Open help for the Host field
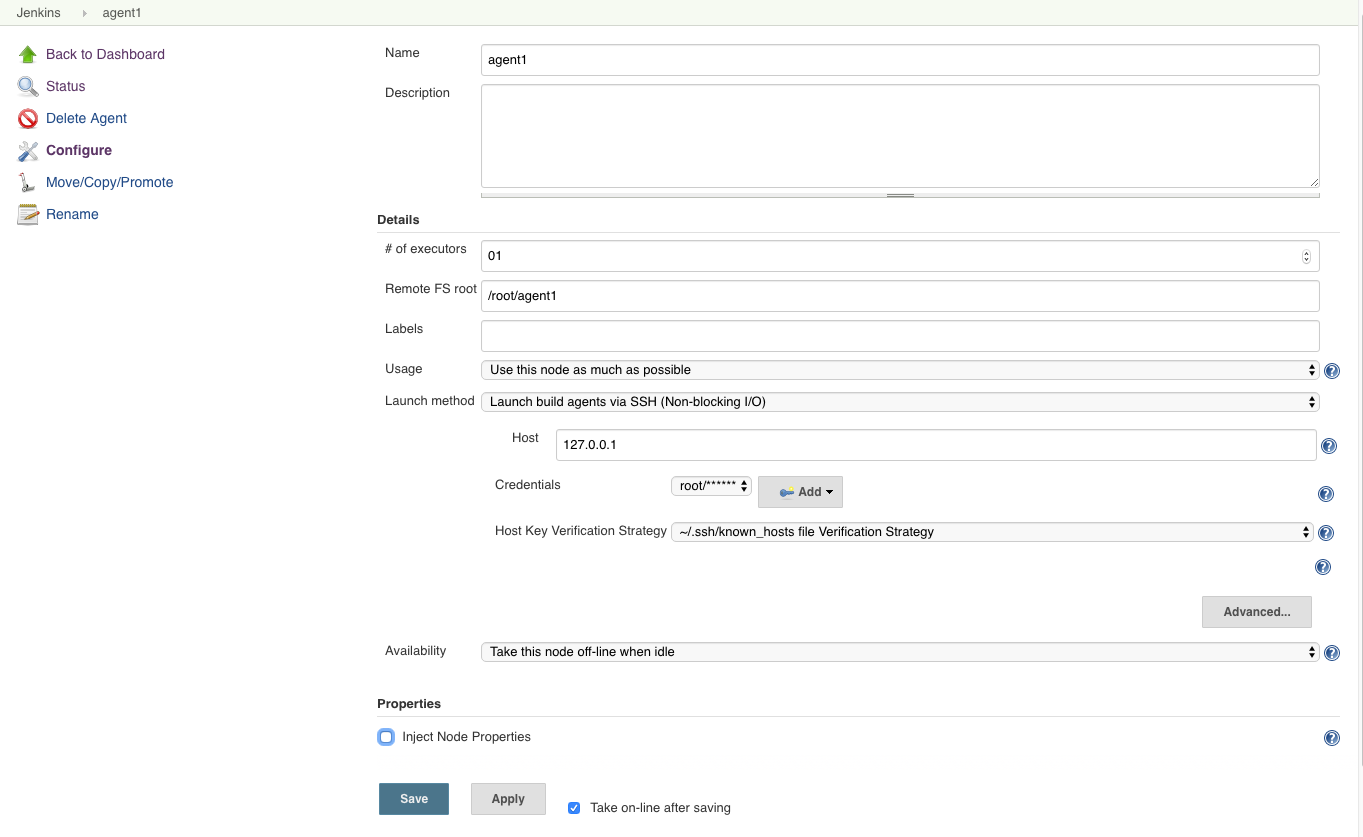Viewport: 1363px width, 837px height. pyautogui.click(x=1329, y=447)
